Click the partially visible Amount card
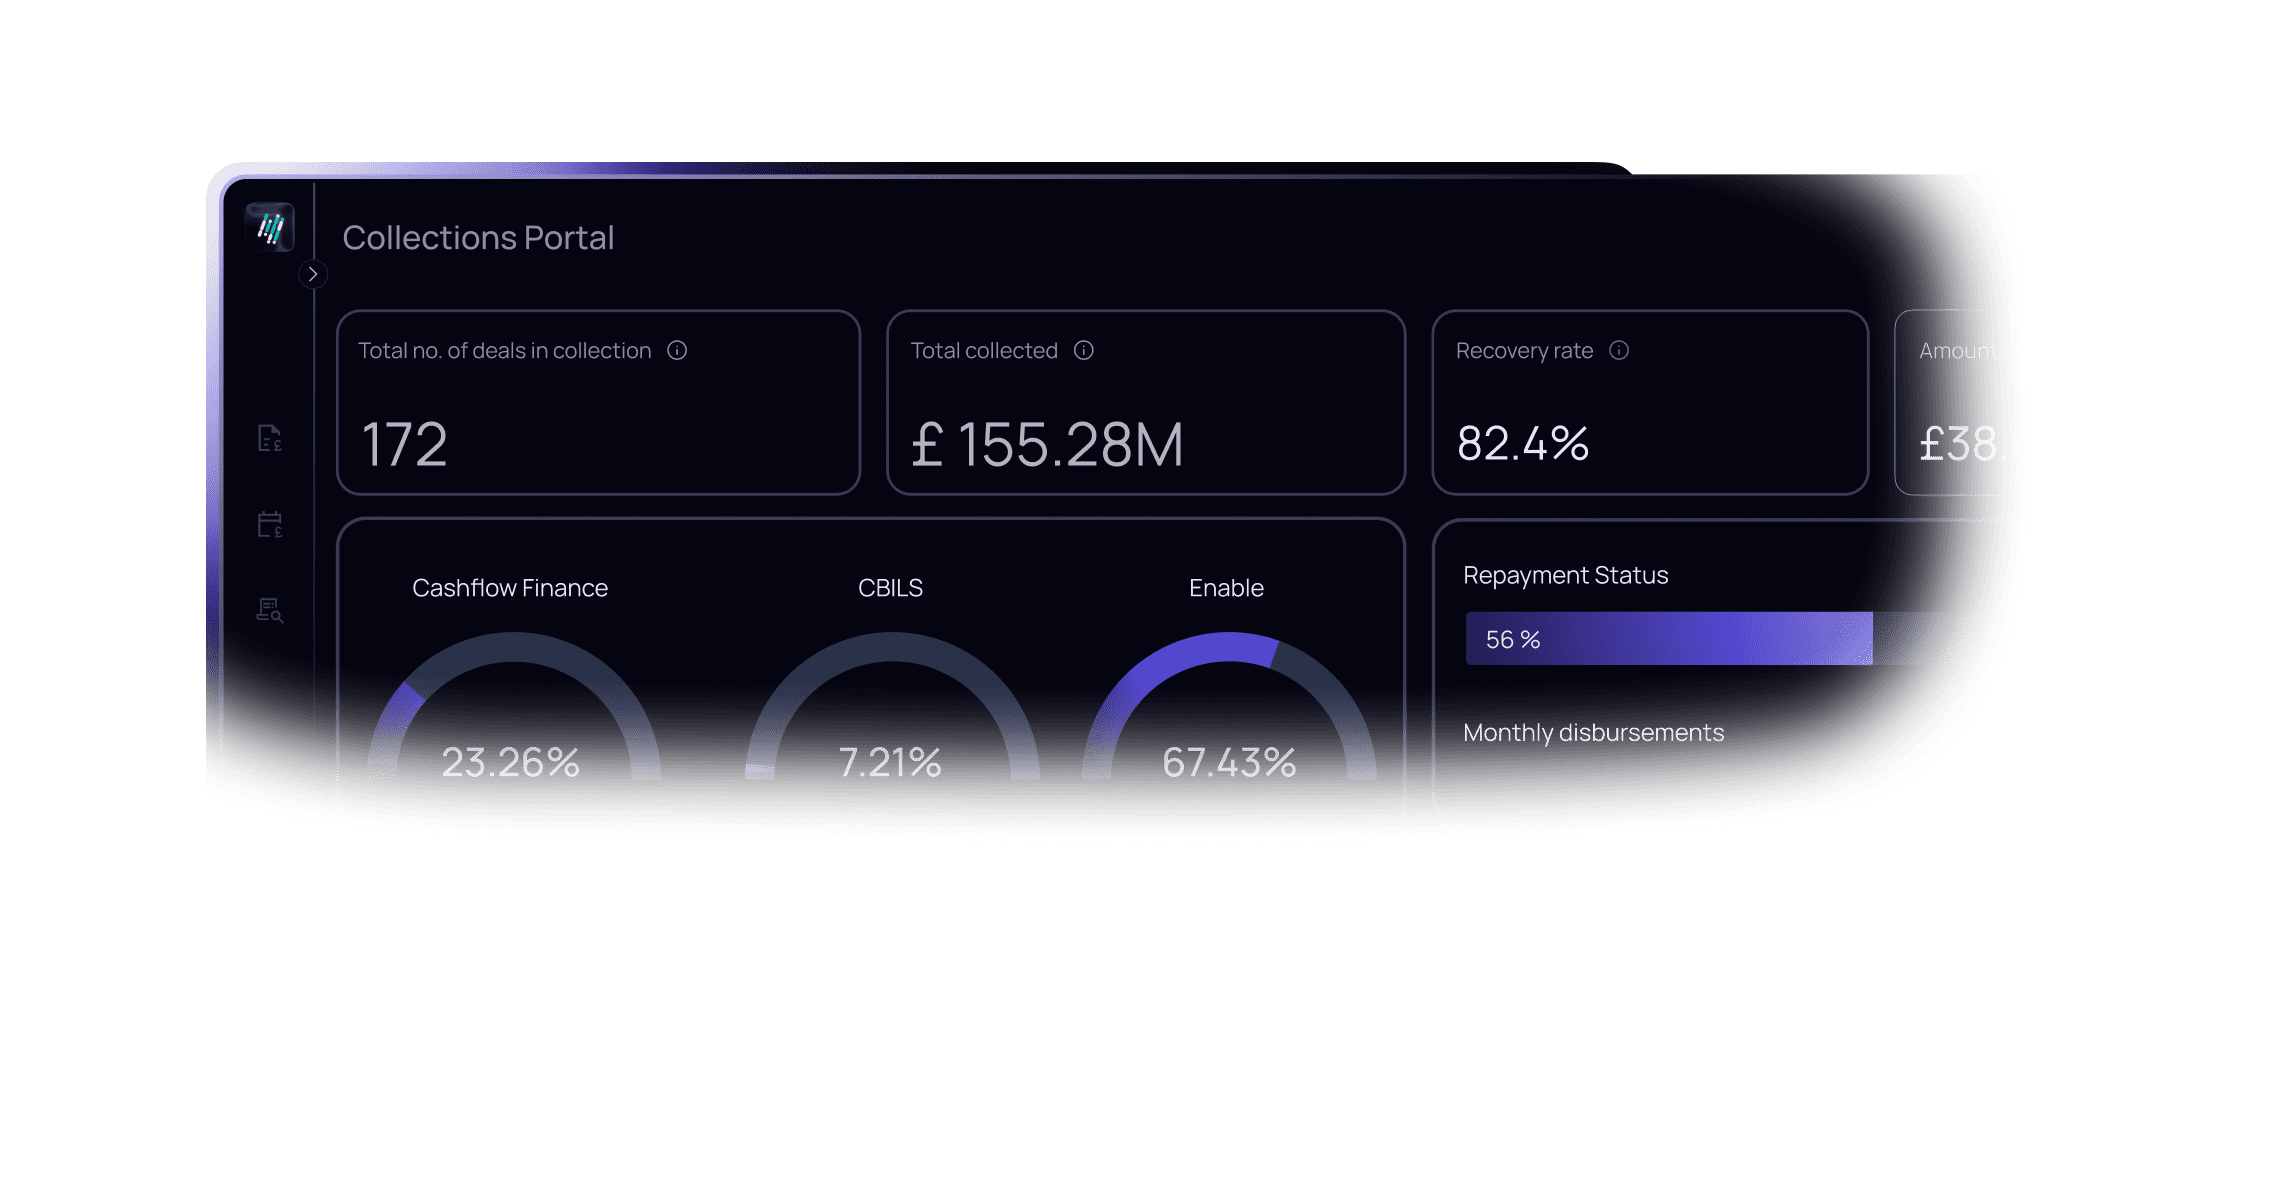2272x1190 pixels. tap(1950, 402)
